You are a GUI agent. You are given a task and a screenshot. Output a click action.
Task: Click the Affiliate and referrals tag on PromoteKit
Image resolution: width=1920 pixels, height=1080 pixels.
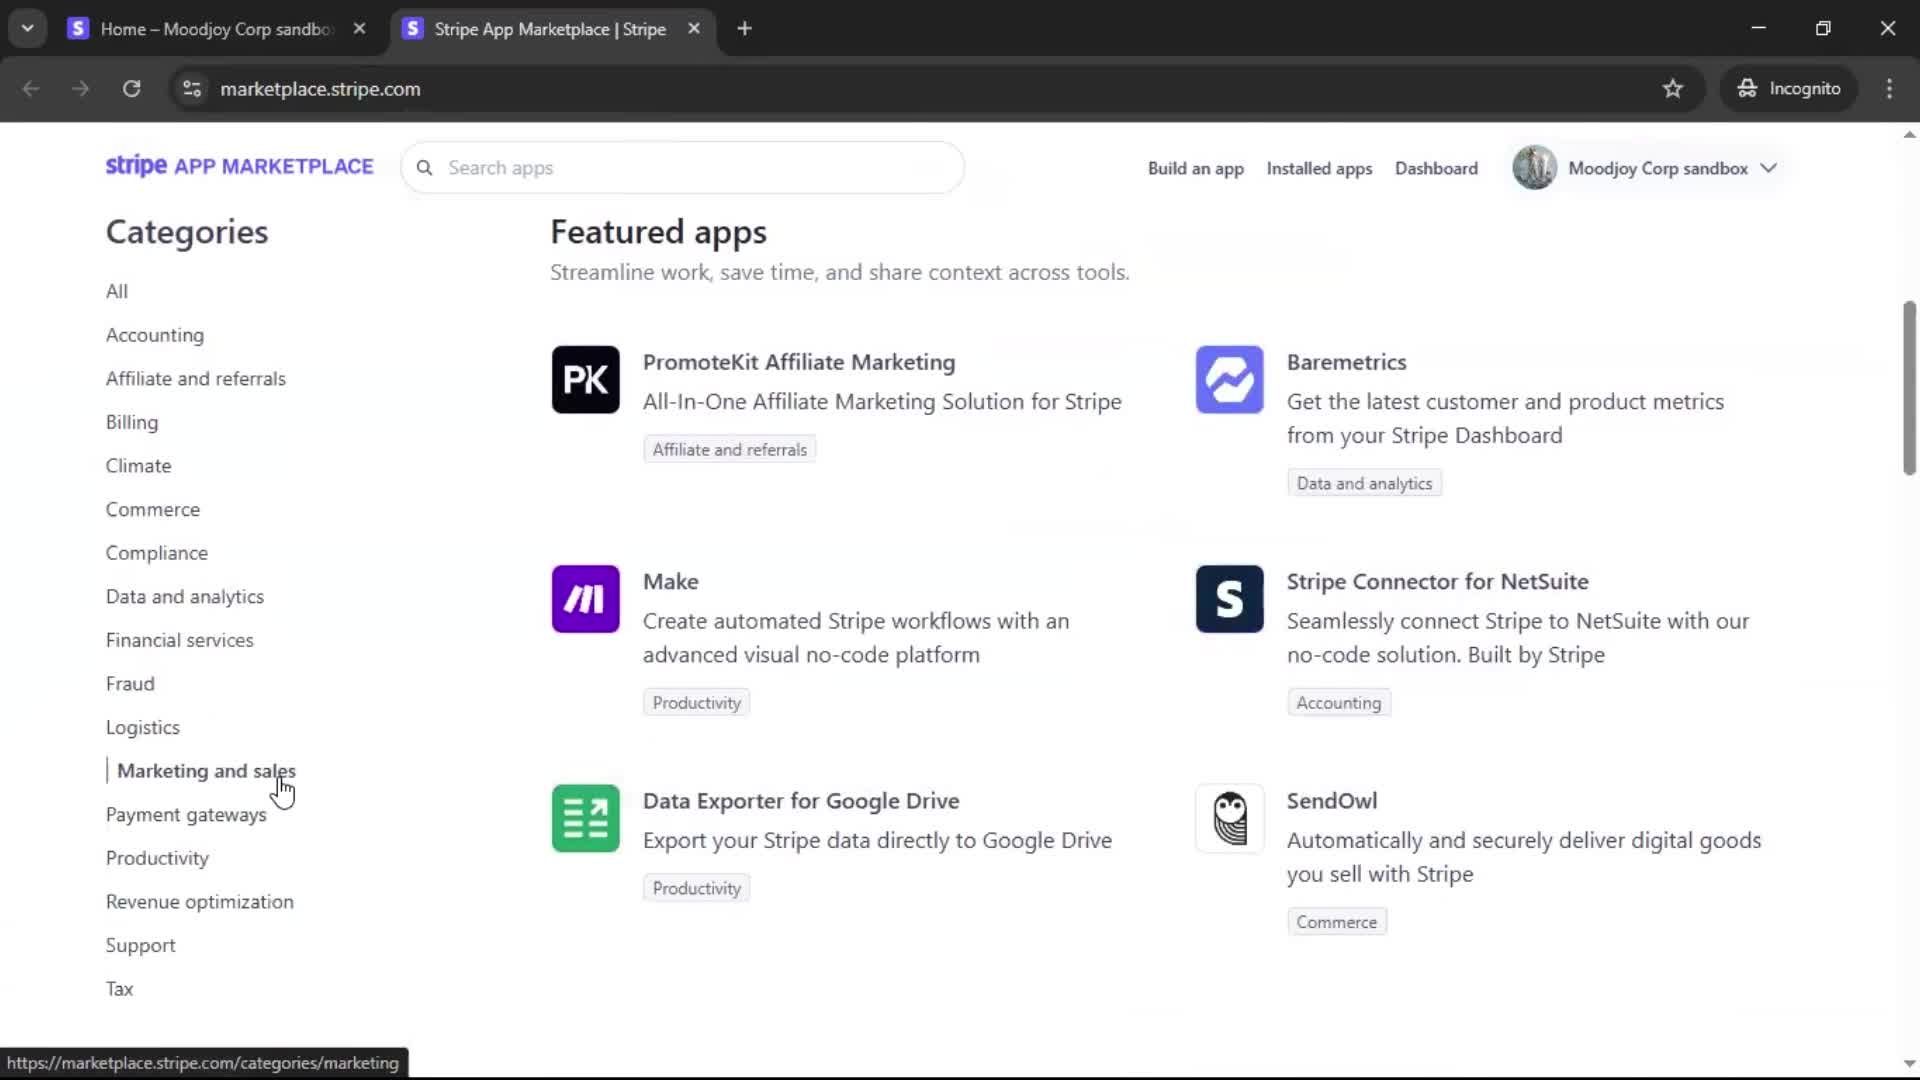729,450
